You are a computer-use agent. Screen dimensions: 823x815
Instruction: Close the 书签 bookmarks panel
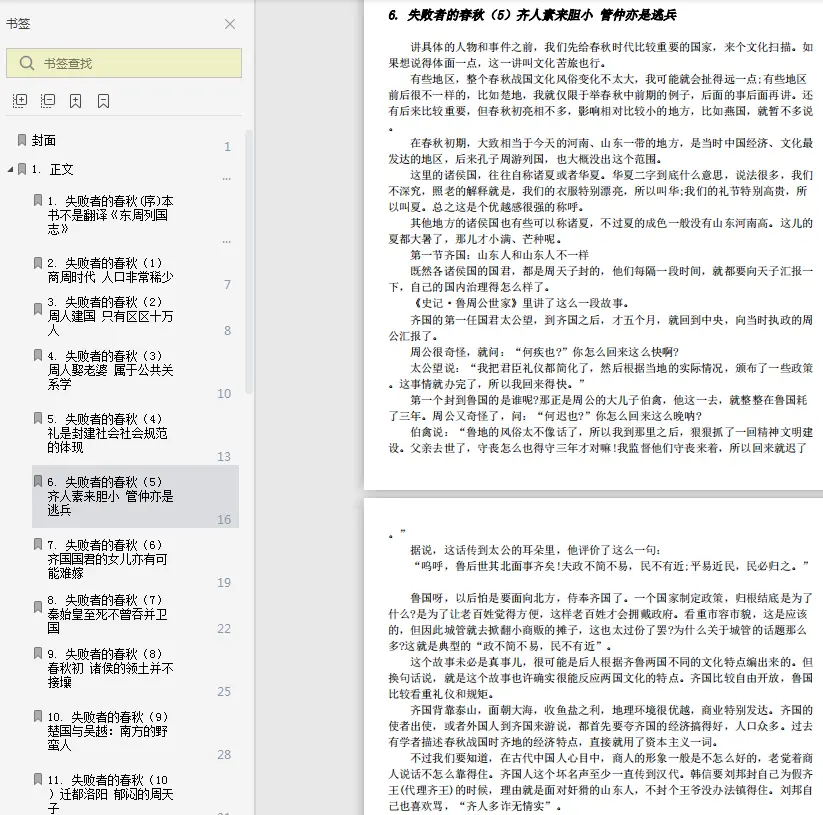(230, 24)
